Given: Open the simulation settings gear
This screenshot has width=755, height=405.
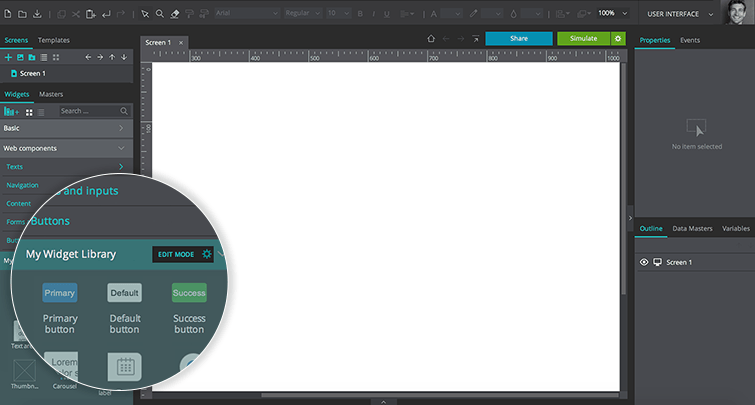Looking at the screenshot, I should (x=618, y=38).
